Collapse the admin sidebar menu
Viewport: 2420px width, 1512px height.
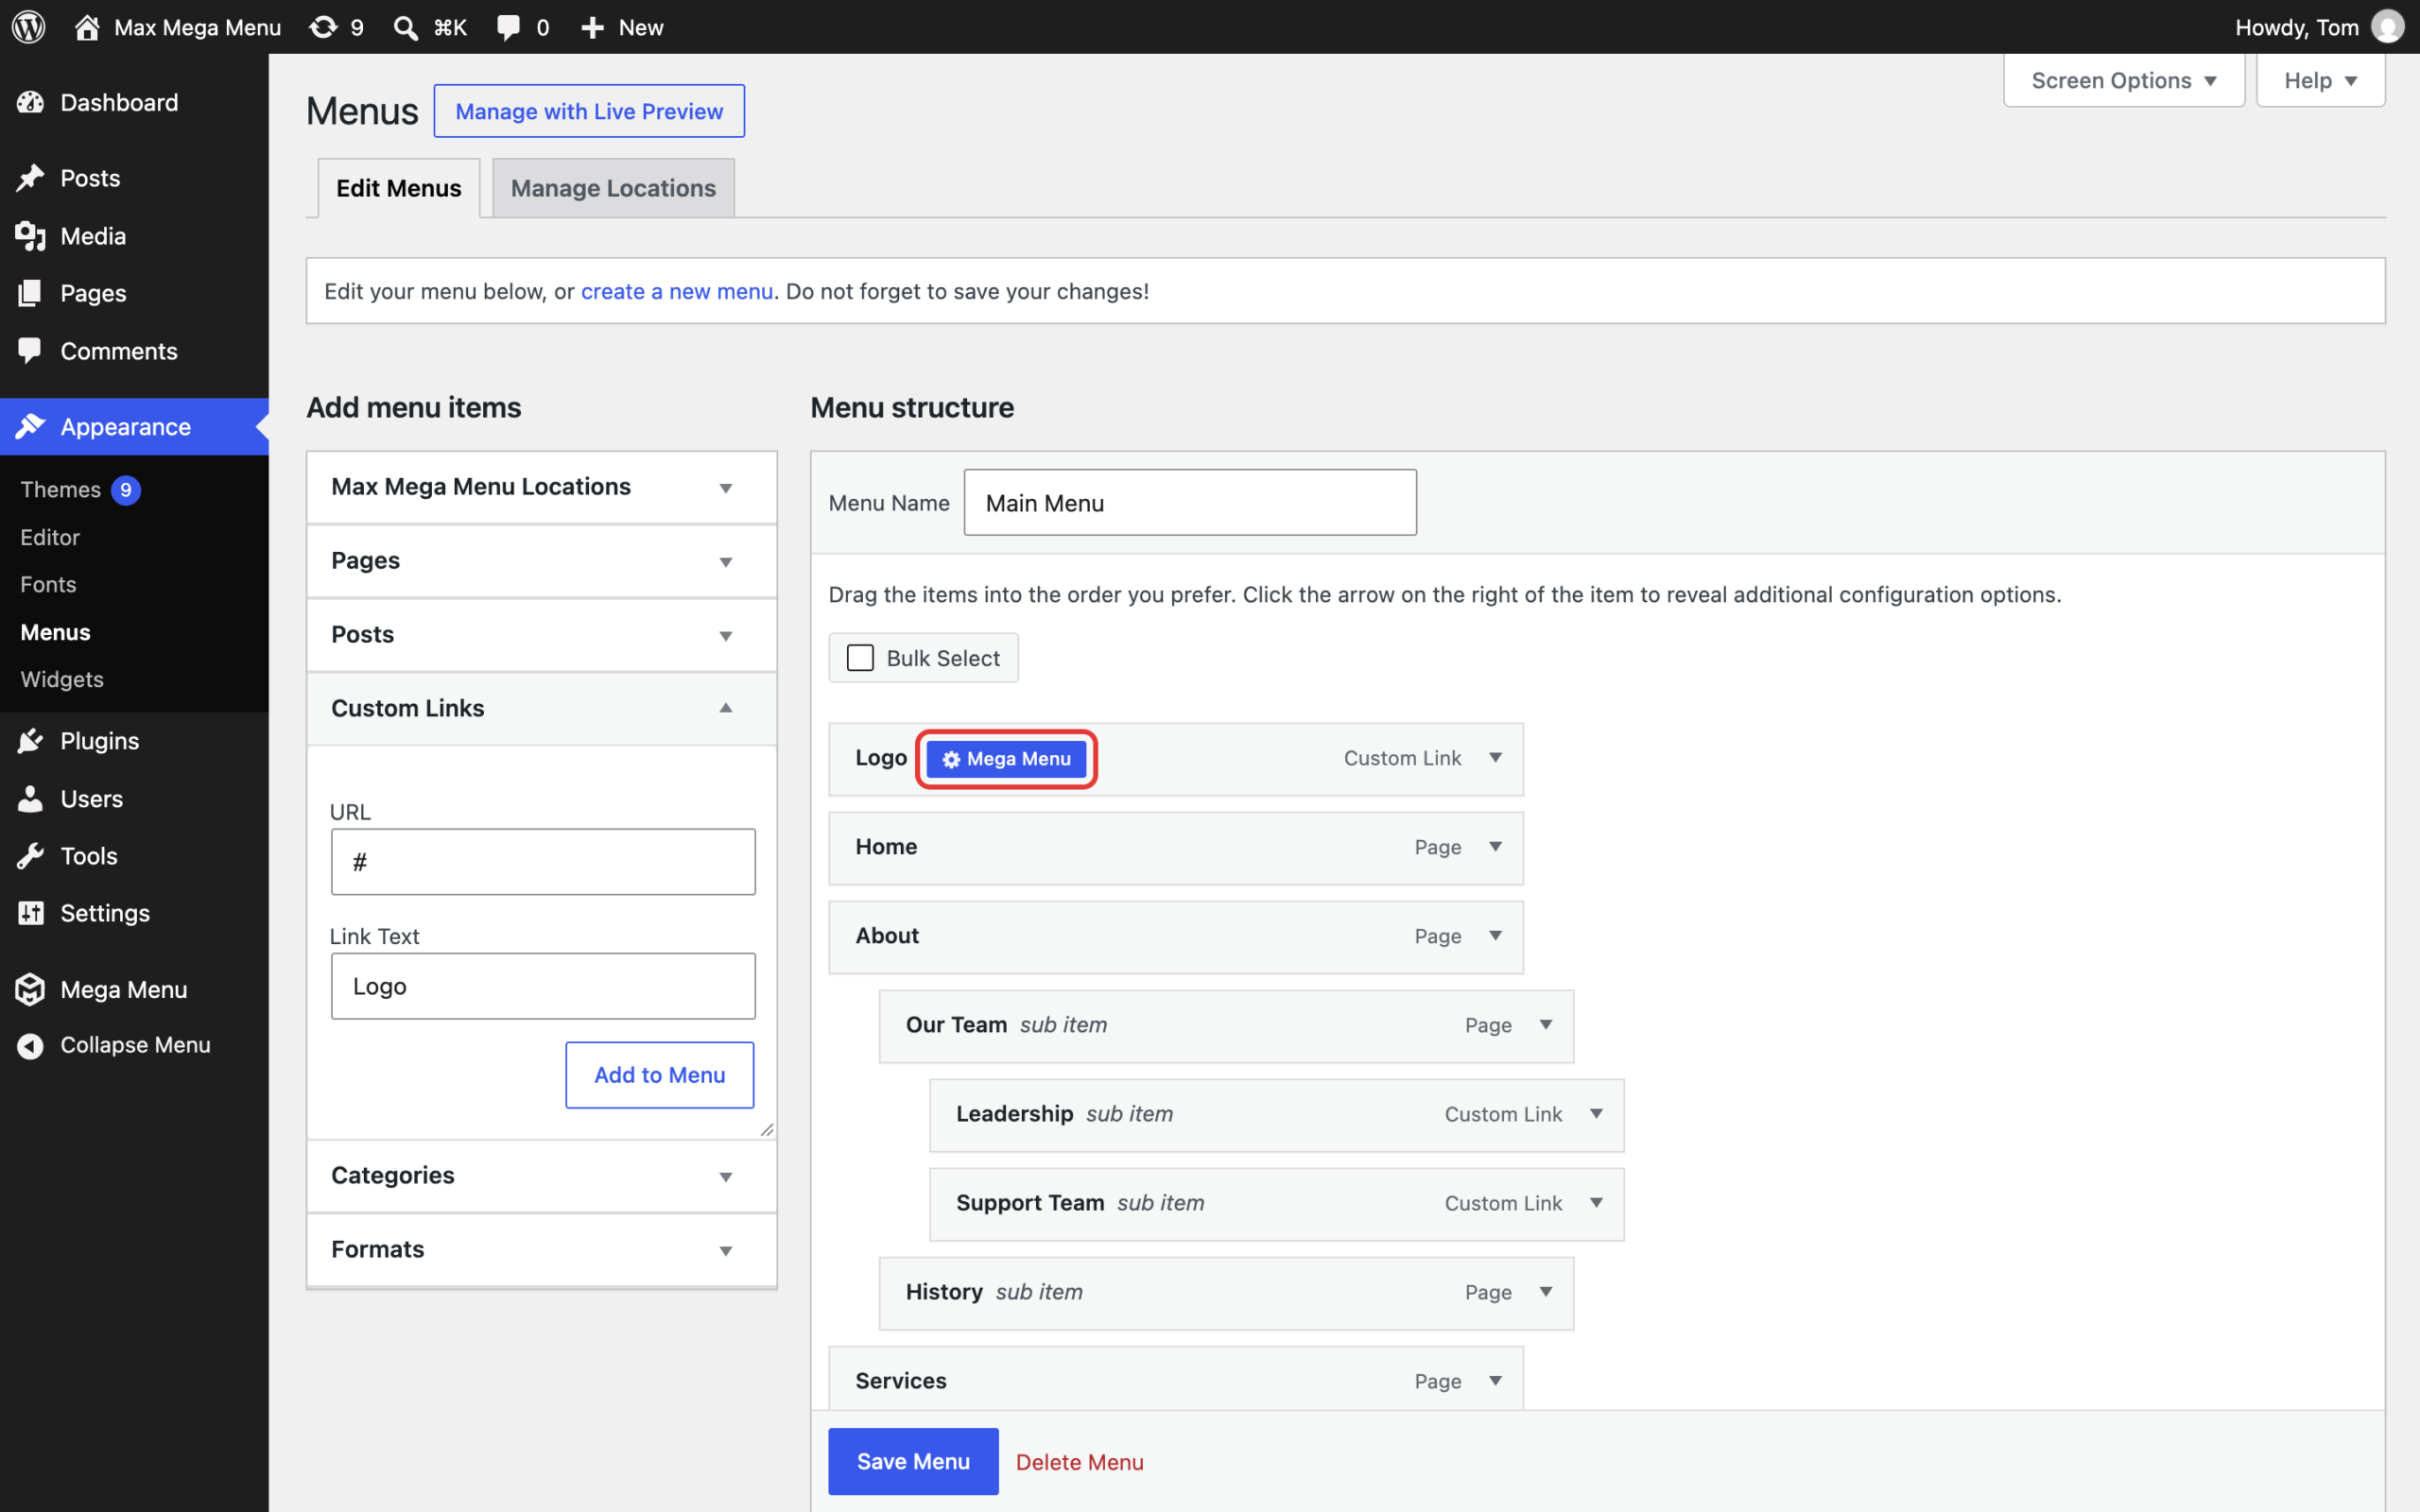click(x=134, y=1045)
